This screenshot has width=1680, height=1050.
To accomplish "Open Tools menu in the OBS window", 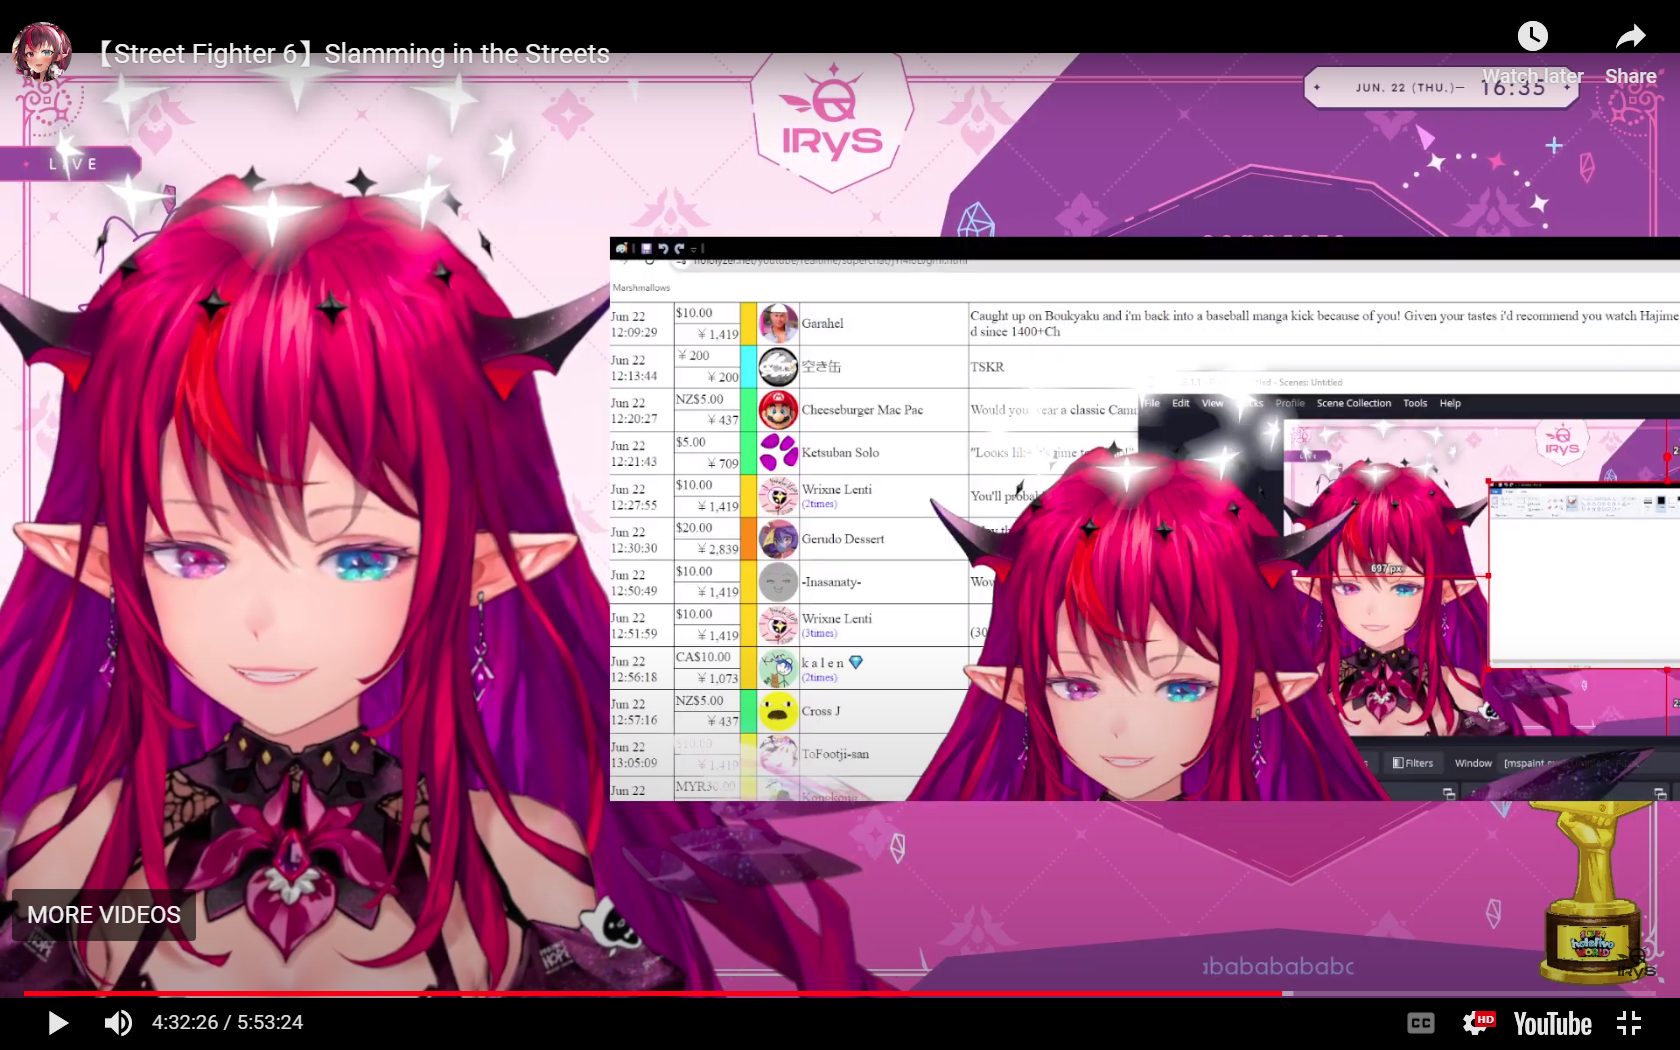I will (x=1415, y=403).
